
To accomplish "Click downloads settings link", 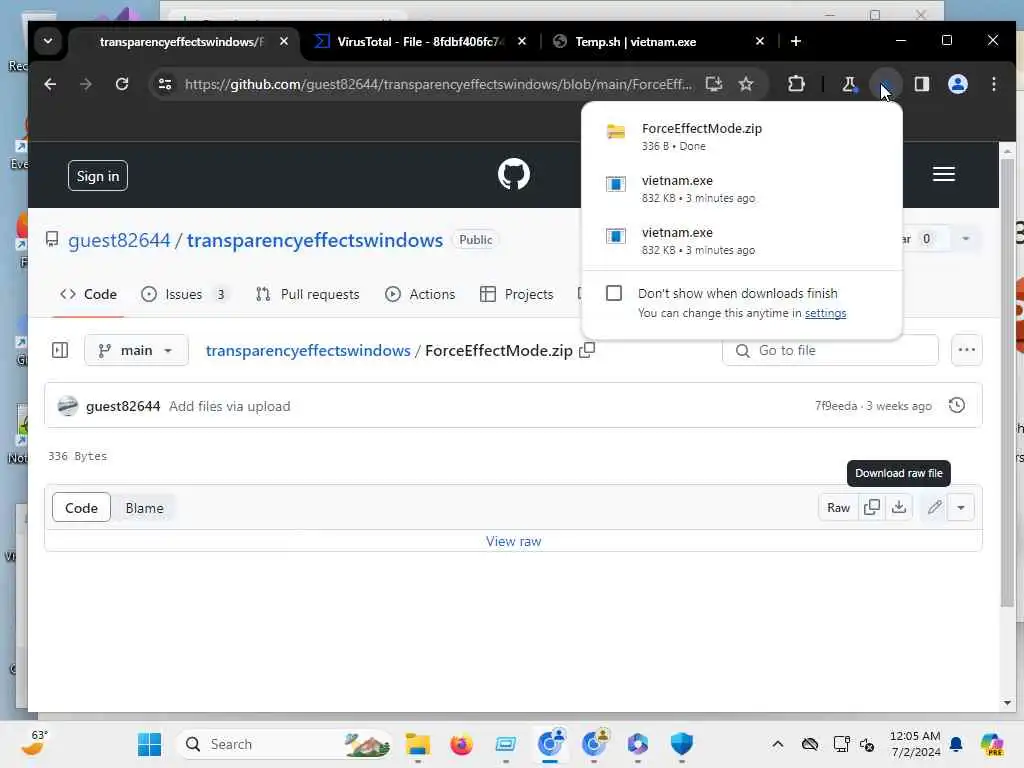I will [825, 313].
